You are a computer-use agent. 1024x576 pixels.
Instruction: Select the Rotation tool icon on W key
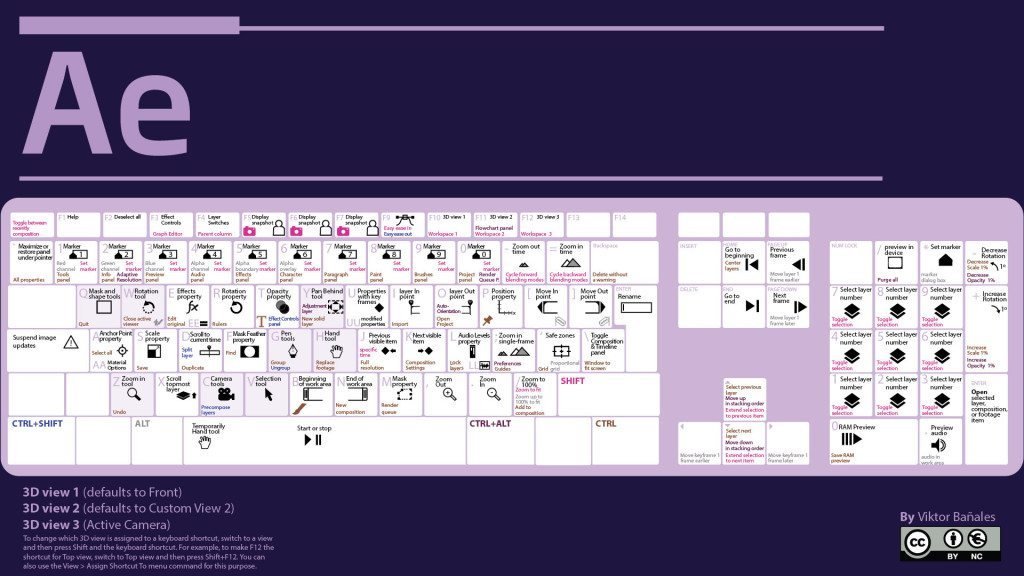tap(148, 308)
